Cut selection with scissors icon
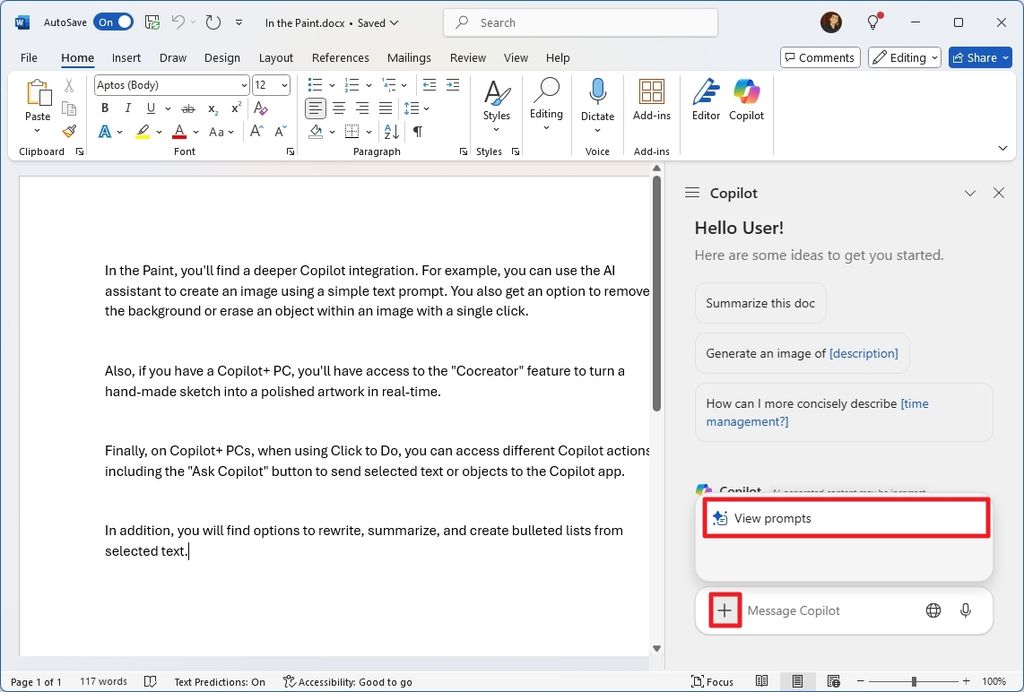Image resolution: width=1024 pixels, height=692 pixels. 69,86
